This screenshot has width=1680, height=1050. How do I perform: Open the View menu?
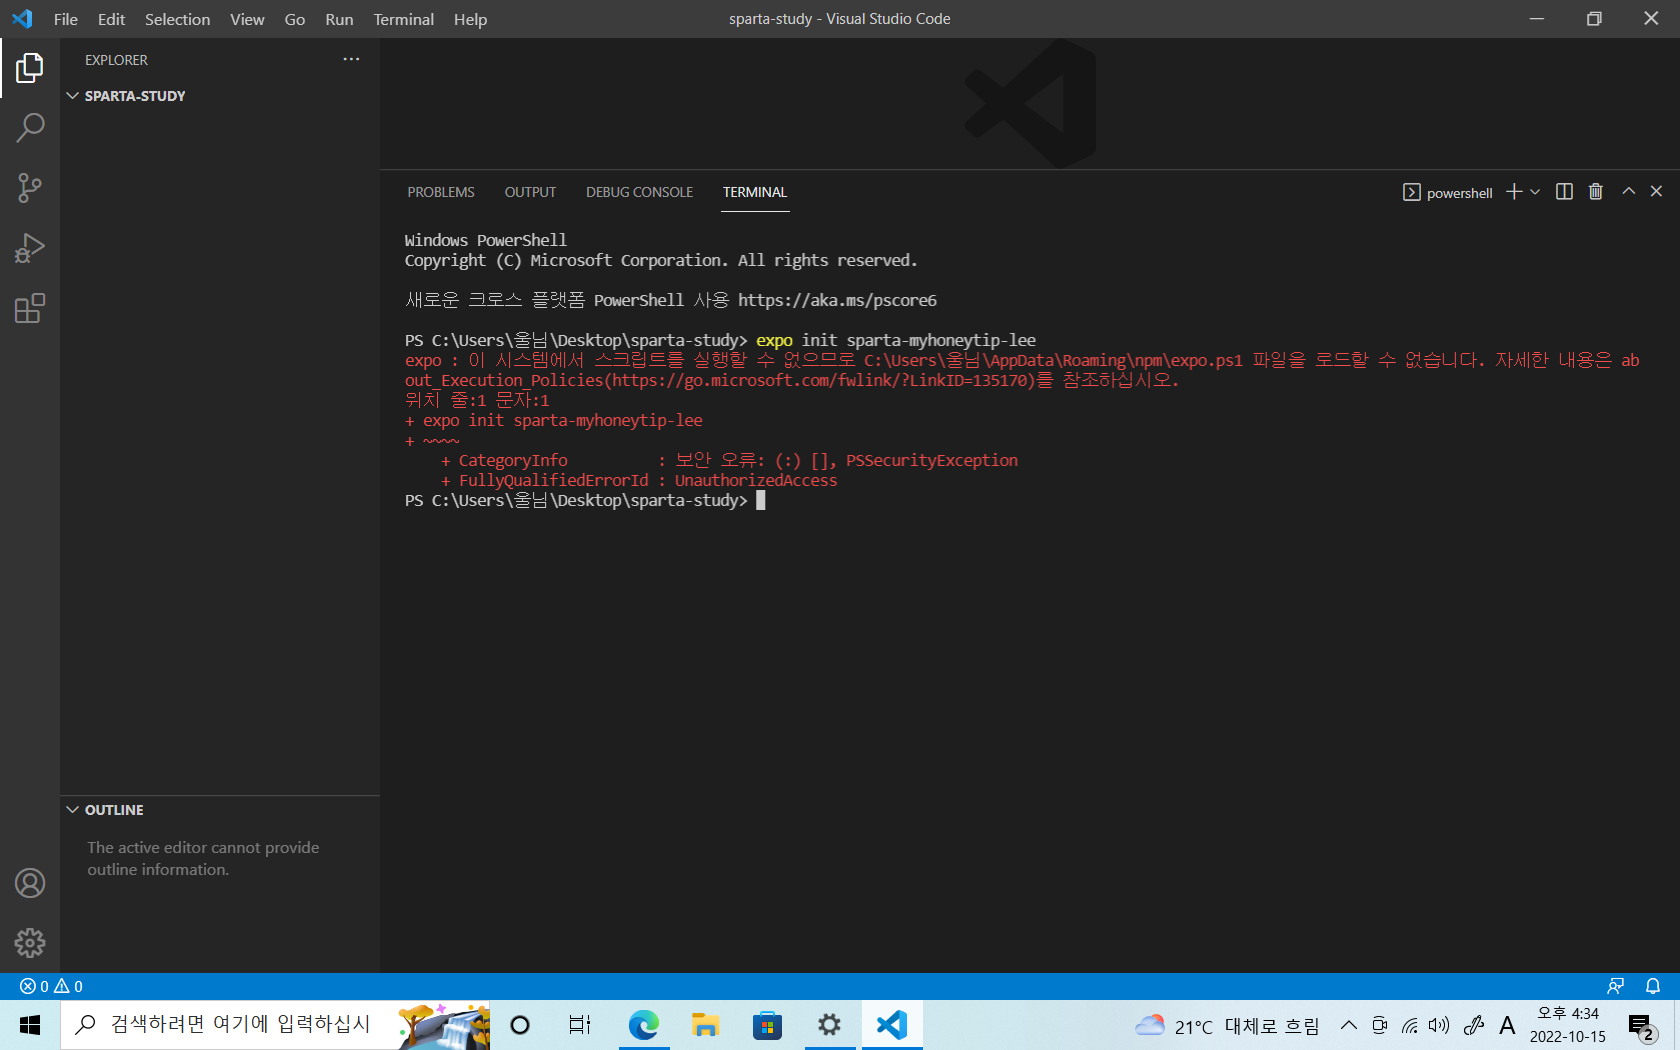(247, 19)
